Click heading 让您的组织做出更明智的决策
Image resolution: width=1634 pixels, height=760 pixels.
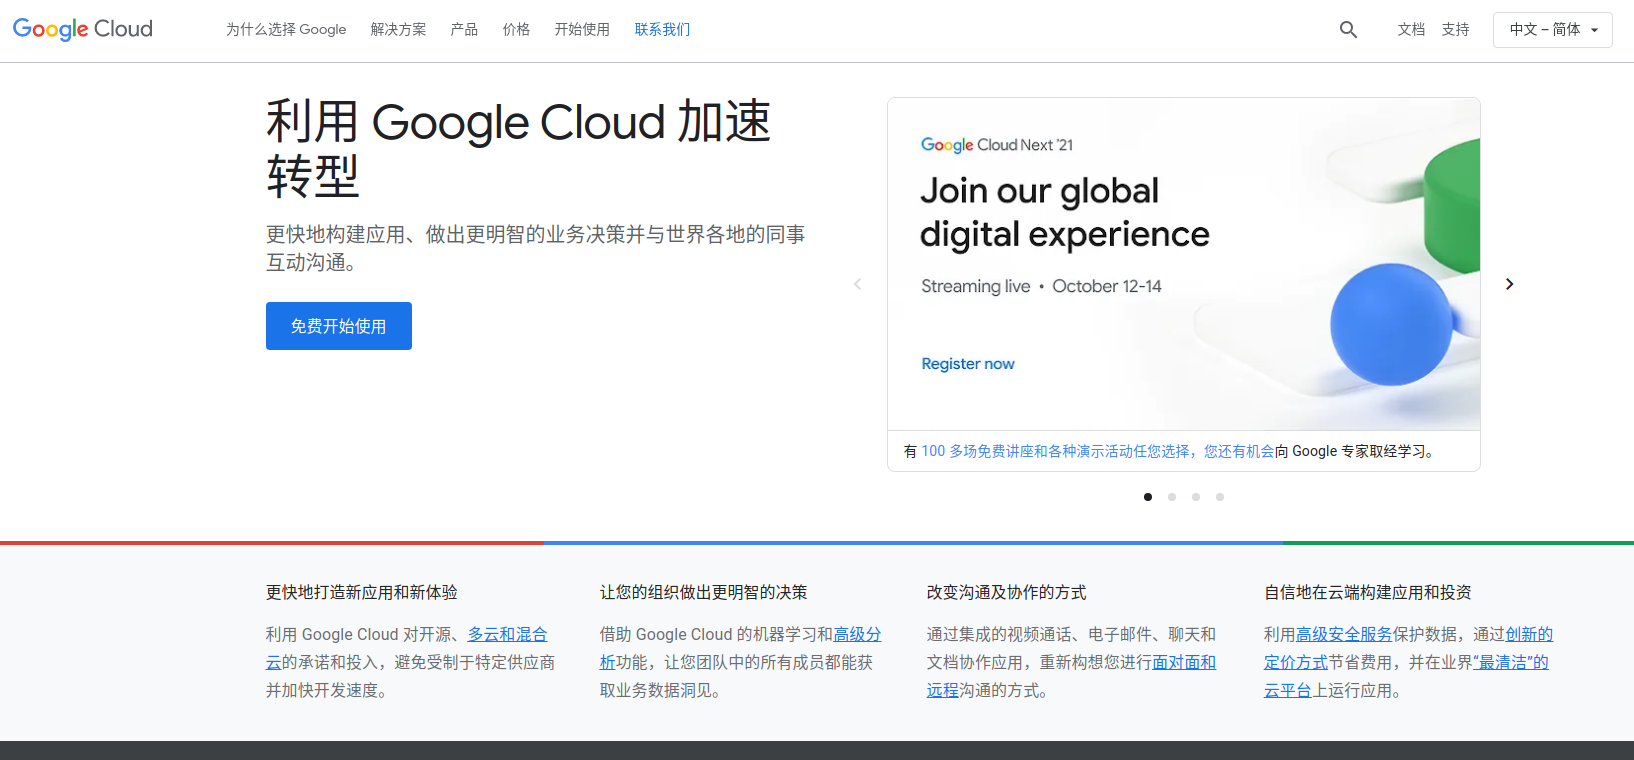click(704, 592)
